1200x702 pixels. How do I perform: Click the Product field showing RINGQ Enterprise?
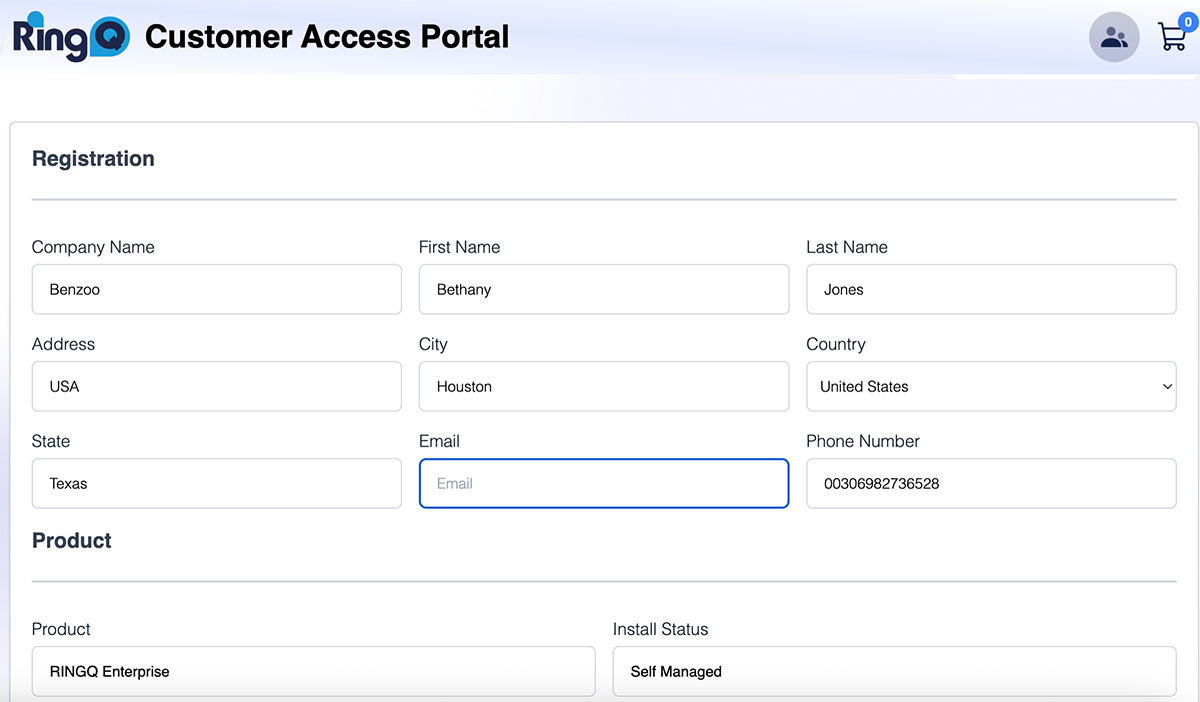pyautogui.click(x=313, y=672)
